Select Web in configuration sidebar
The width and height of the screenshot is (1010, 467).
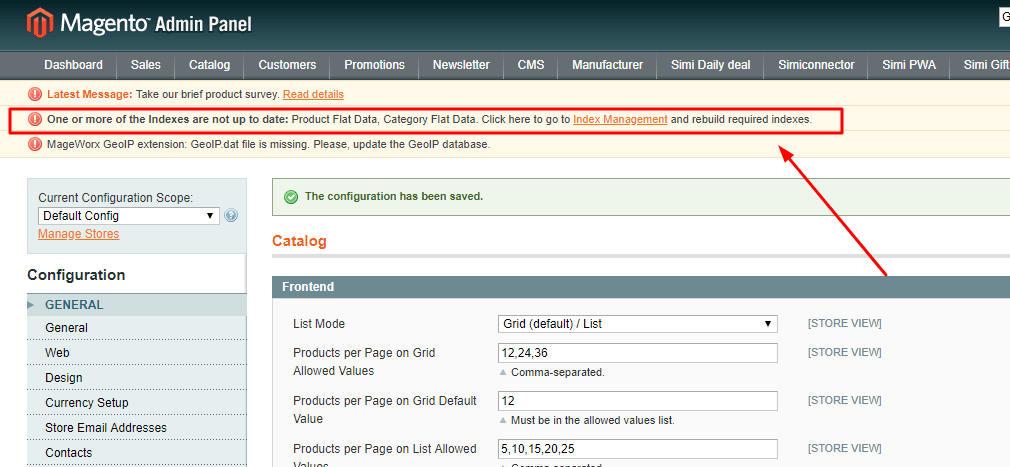tap(137, 353)
